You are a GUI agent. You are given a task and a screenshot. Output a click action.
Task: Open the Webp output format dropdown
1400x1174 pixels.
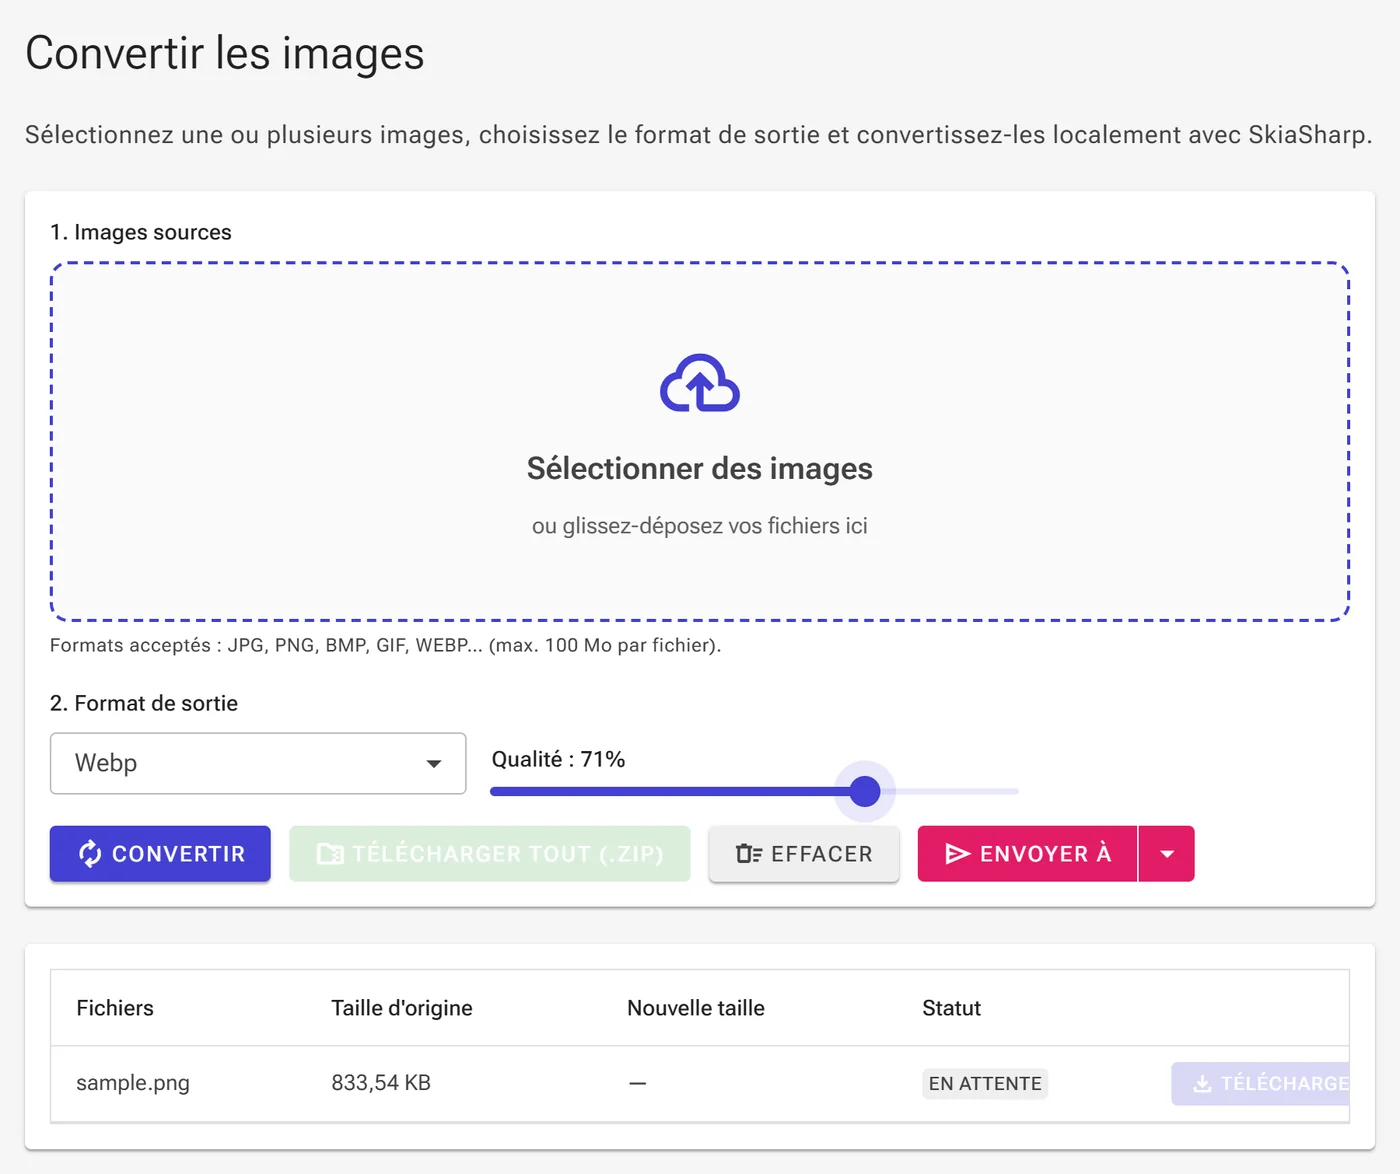point(258,763)
